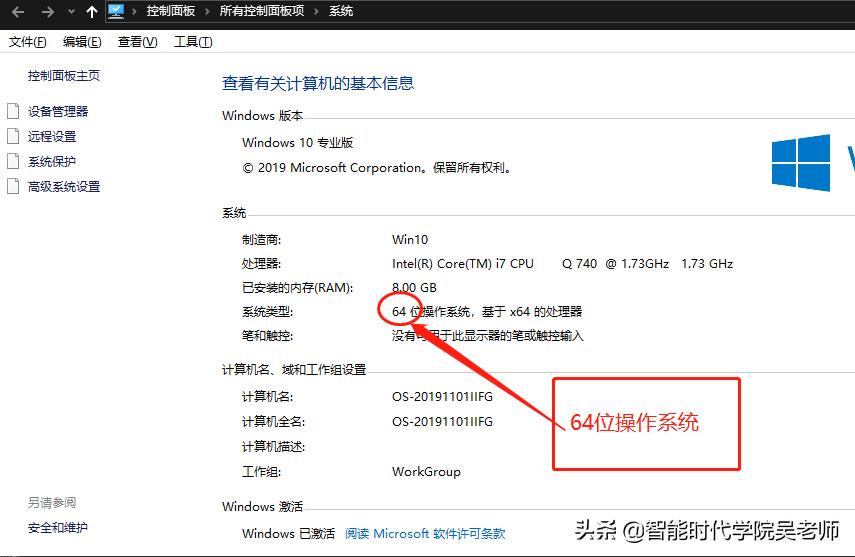Click the 2019 Microsoft Corporation copyright text
This screenshot has height=557, width=855.
(377, 168)
